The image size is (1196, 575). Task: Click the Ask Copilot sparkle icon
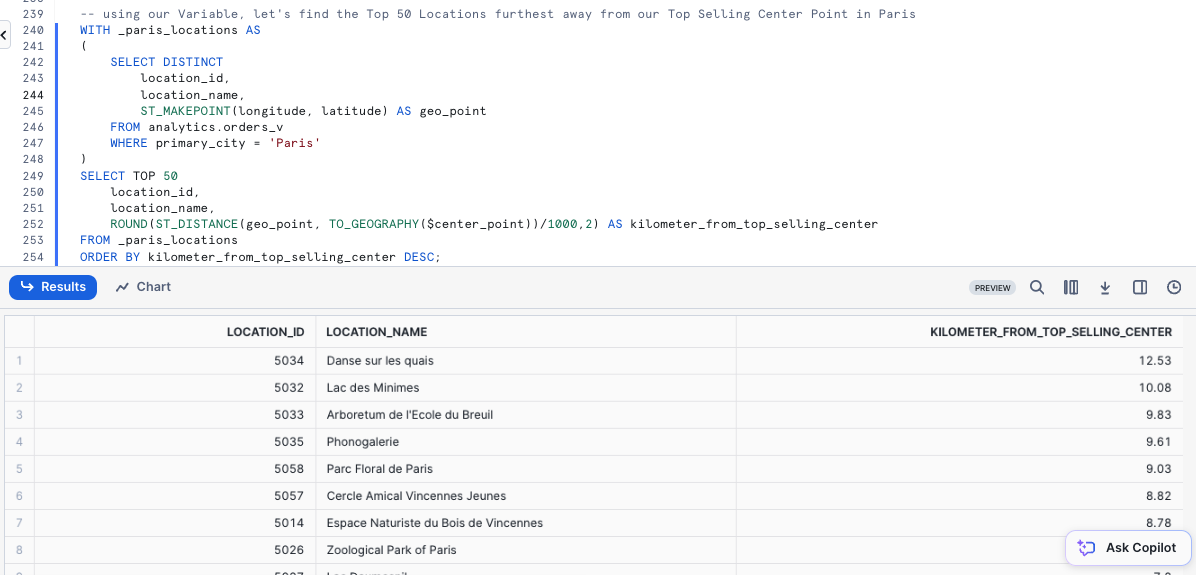pos(1087,548)
